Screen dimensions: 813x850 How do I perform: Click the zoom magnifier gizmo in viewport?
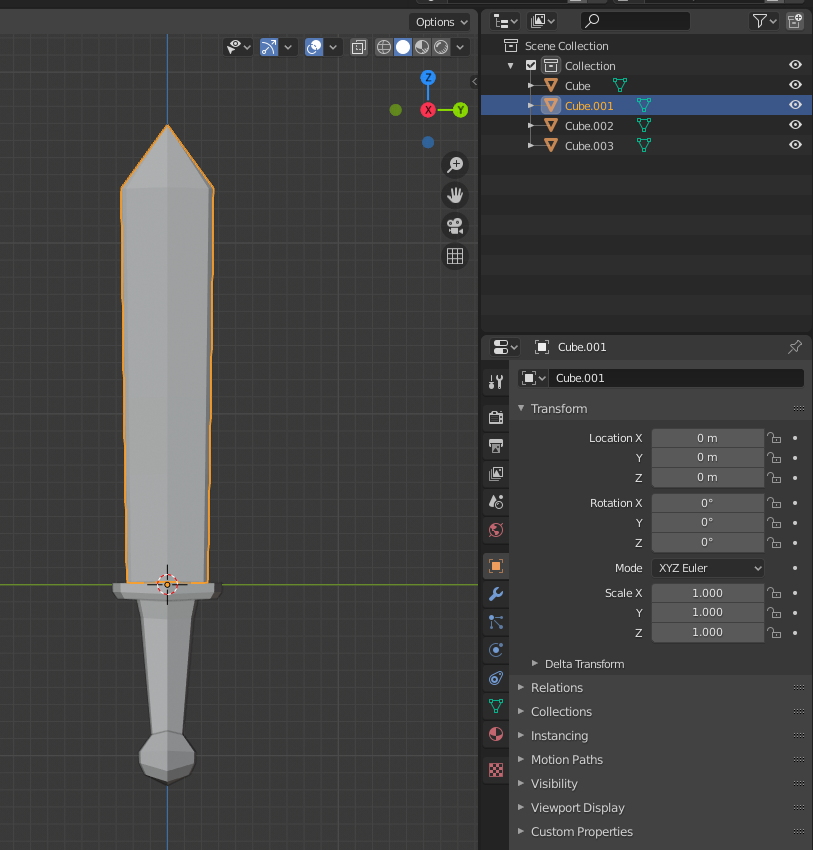[455, 165]
